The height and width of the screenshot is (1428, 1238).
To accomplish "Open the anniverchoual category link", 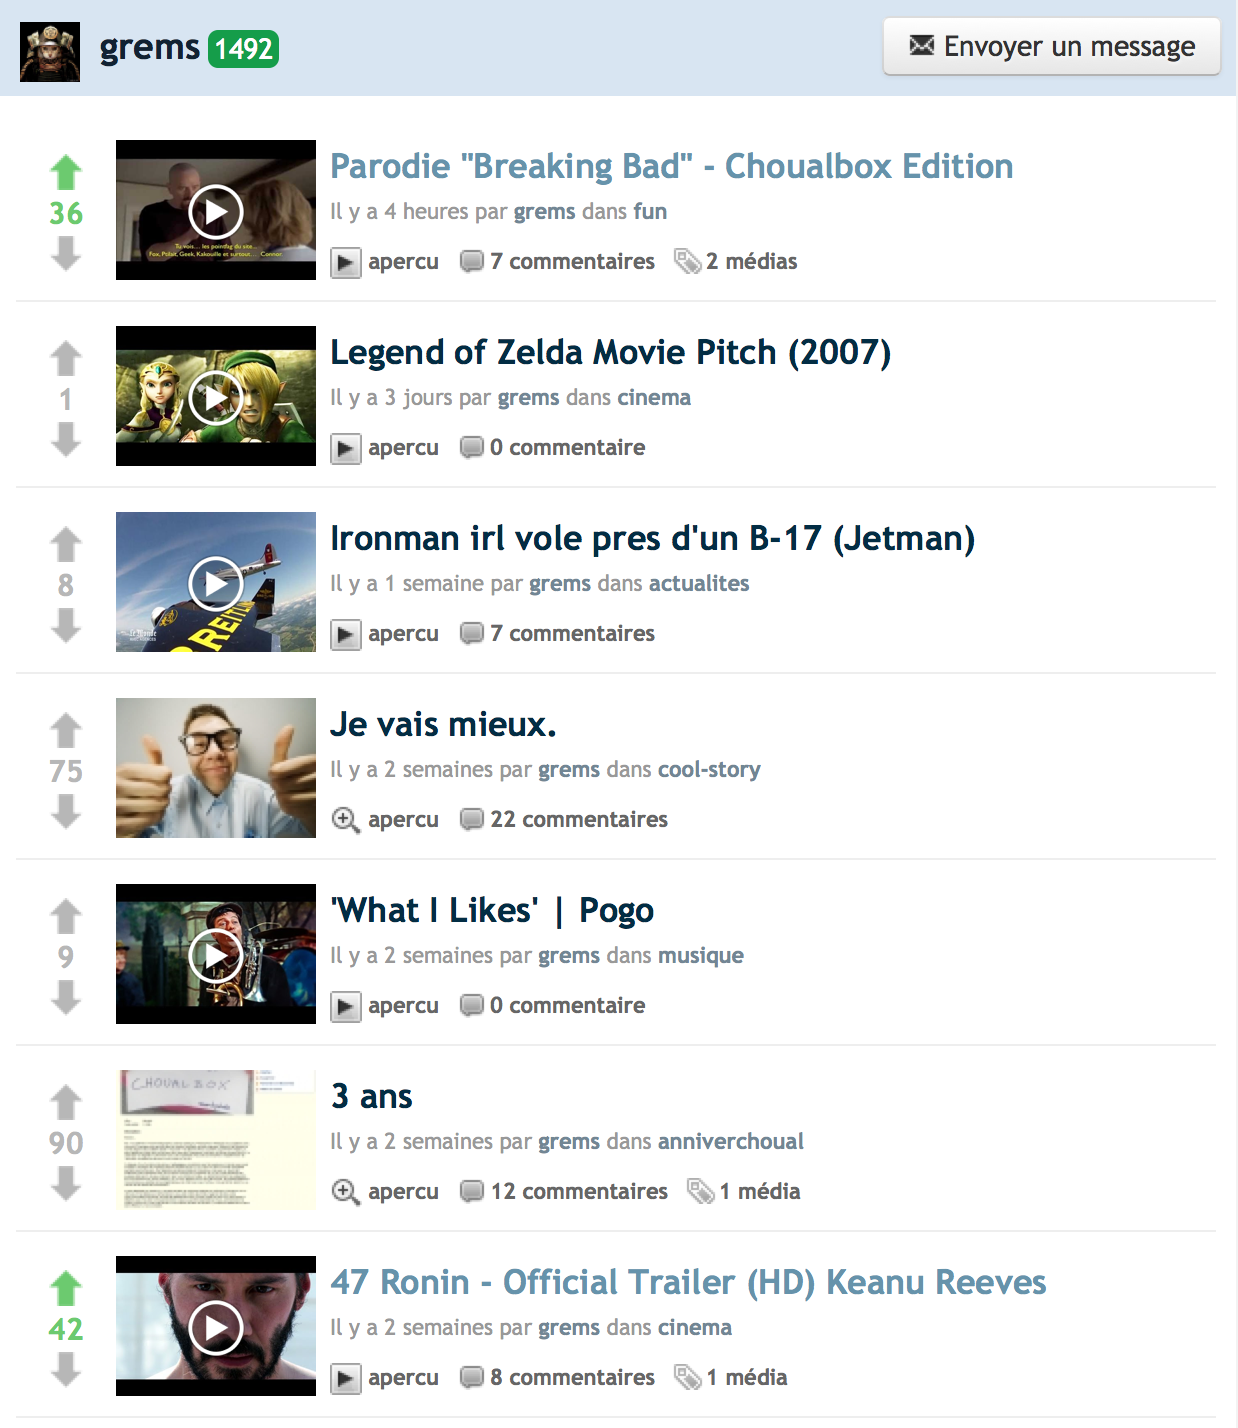I will [x=731, y=1142].
